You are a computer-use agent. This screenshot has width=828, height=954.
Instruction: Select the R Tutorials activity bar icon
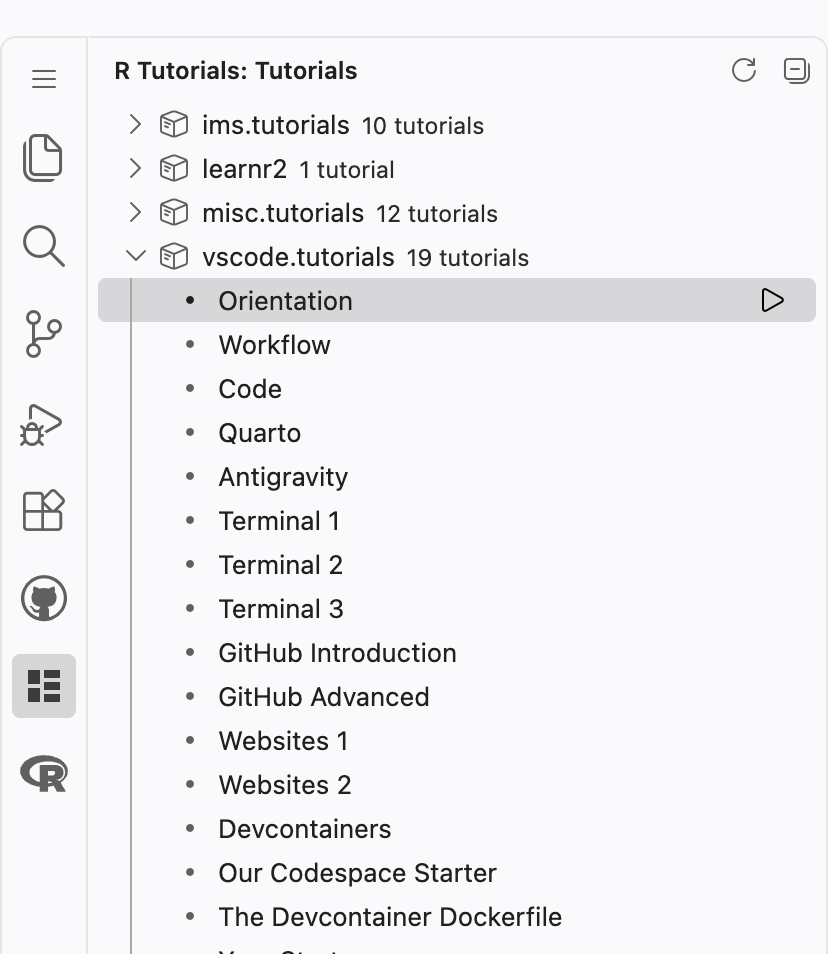pyautogui.click(x=44, y=686)
